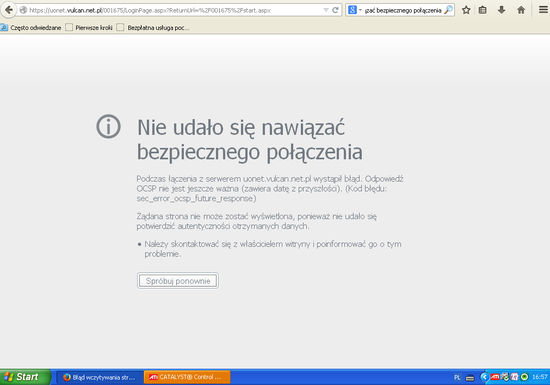Click the Należy skontaktować się bullet text
Screen dimensions: 550x385
point(273,249)
